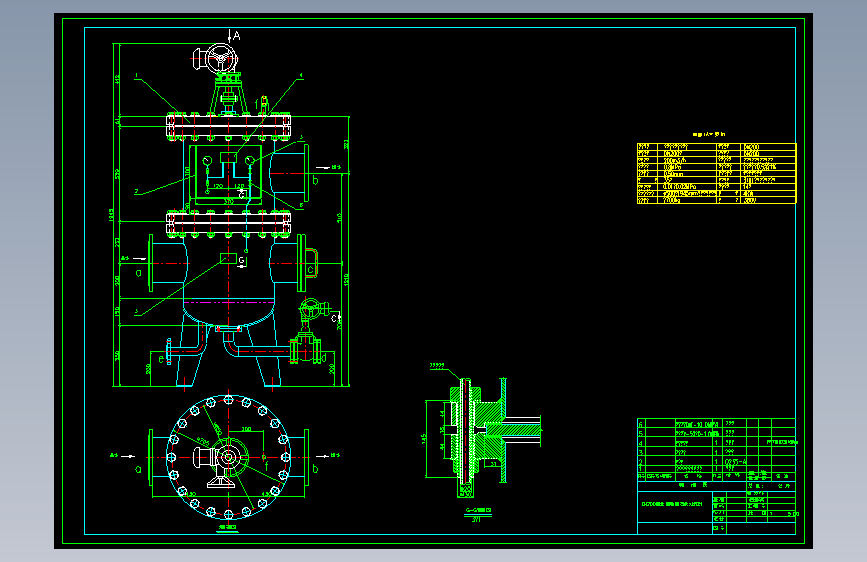The width and height of the screenshot is (867, 562).
Task: Select the yellow technical parameters table
Action: click(717, 174)
